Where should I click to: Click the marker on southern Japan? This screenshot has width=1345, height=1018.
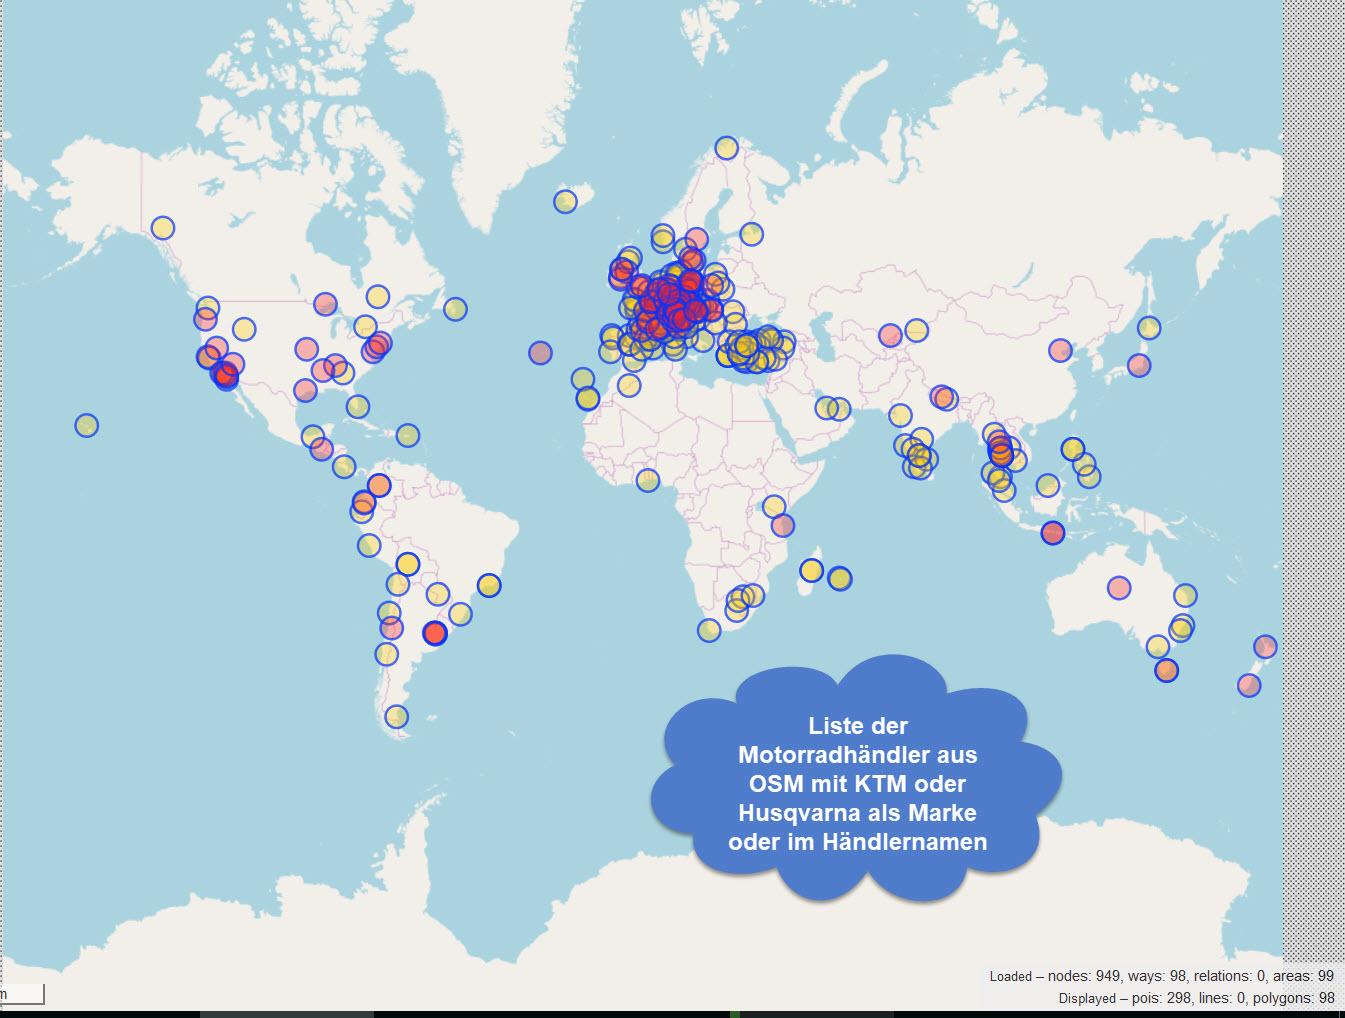coord(1138,366)
